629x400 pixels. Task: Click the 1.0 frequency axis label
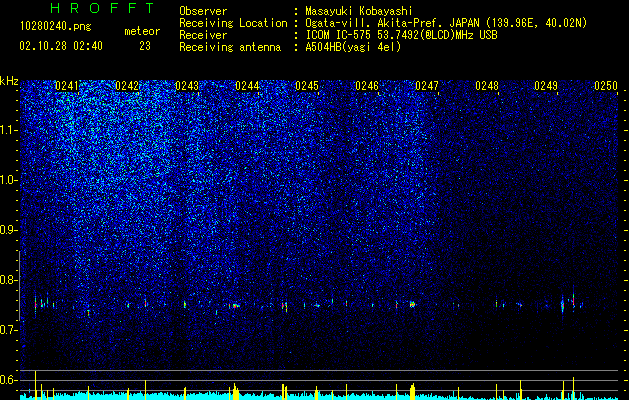pos(8,180)
